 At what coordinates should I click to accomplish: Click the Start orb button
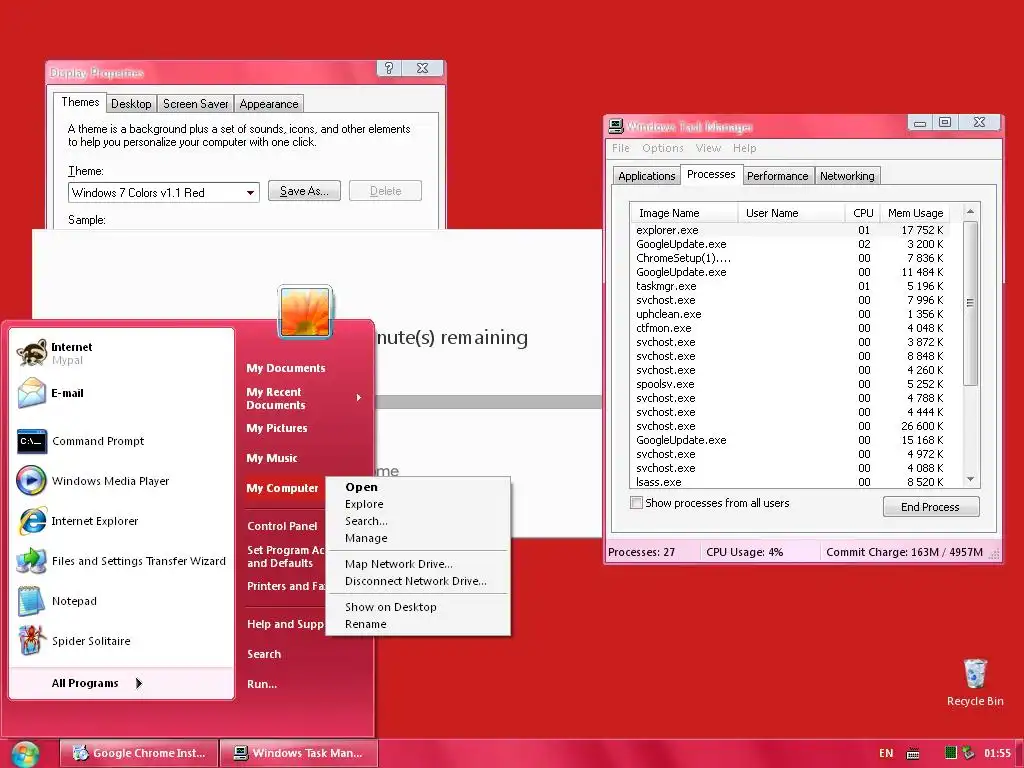[25, 754]
